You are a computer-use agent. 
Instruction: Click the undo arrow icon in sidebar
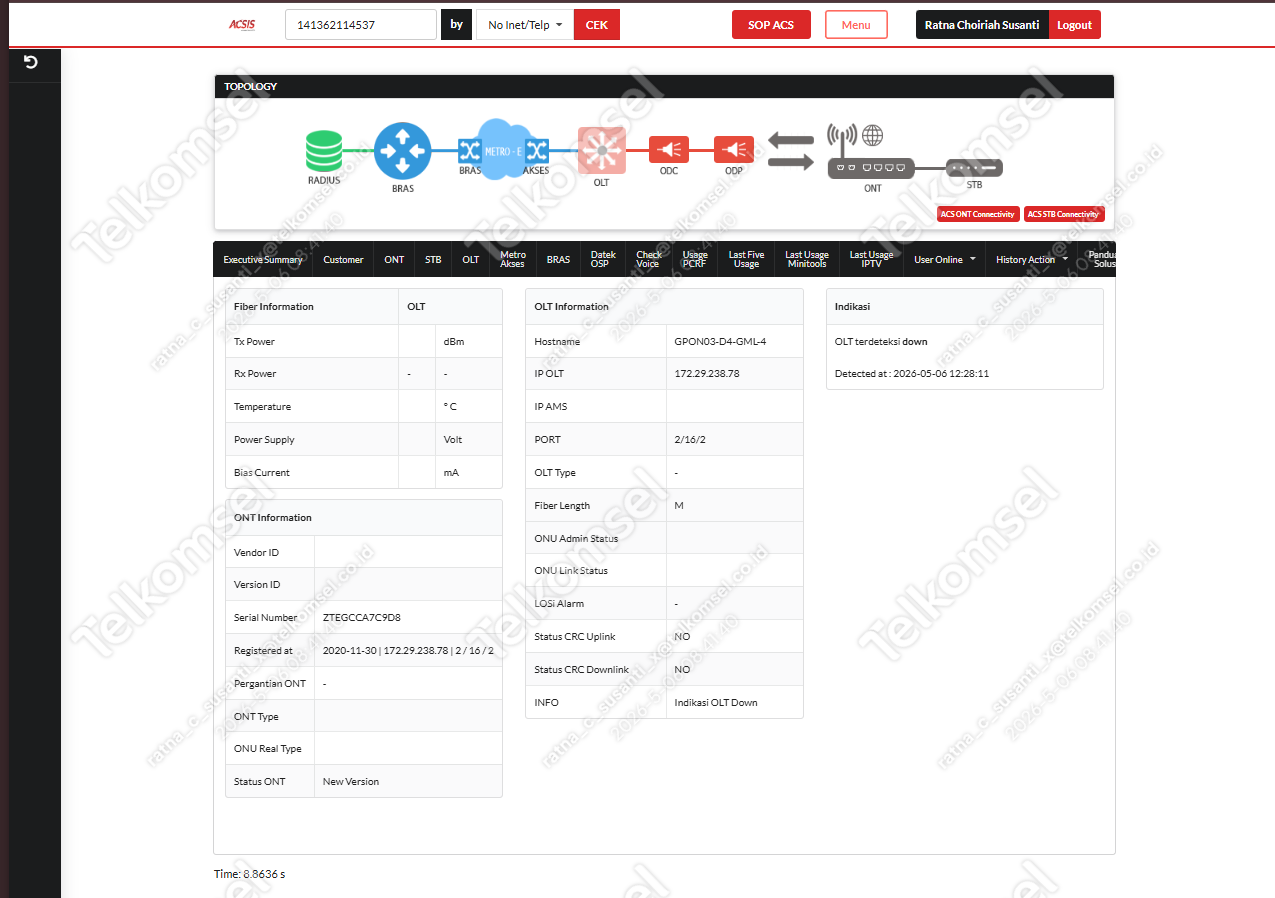click(30, 62)
